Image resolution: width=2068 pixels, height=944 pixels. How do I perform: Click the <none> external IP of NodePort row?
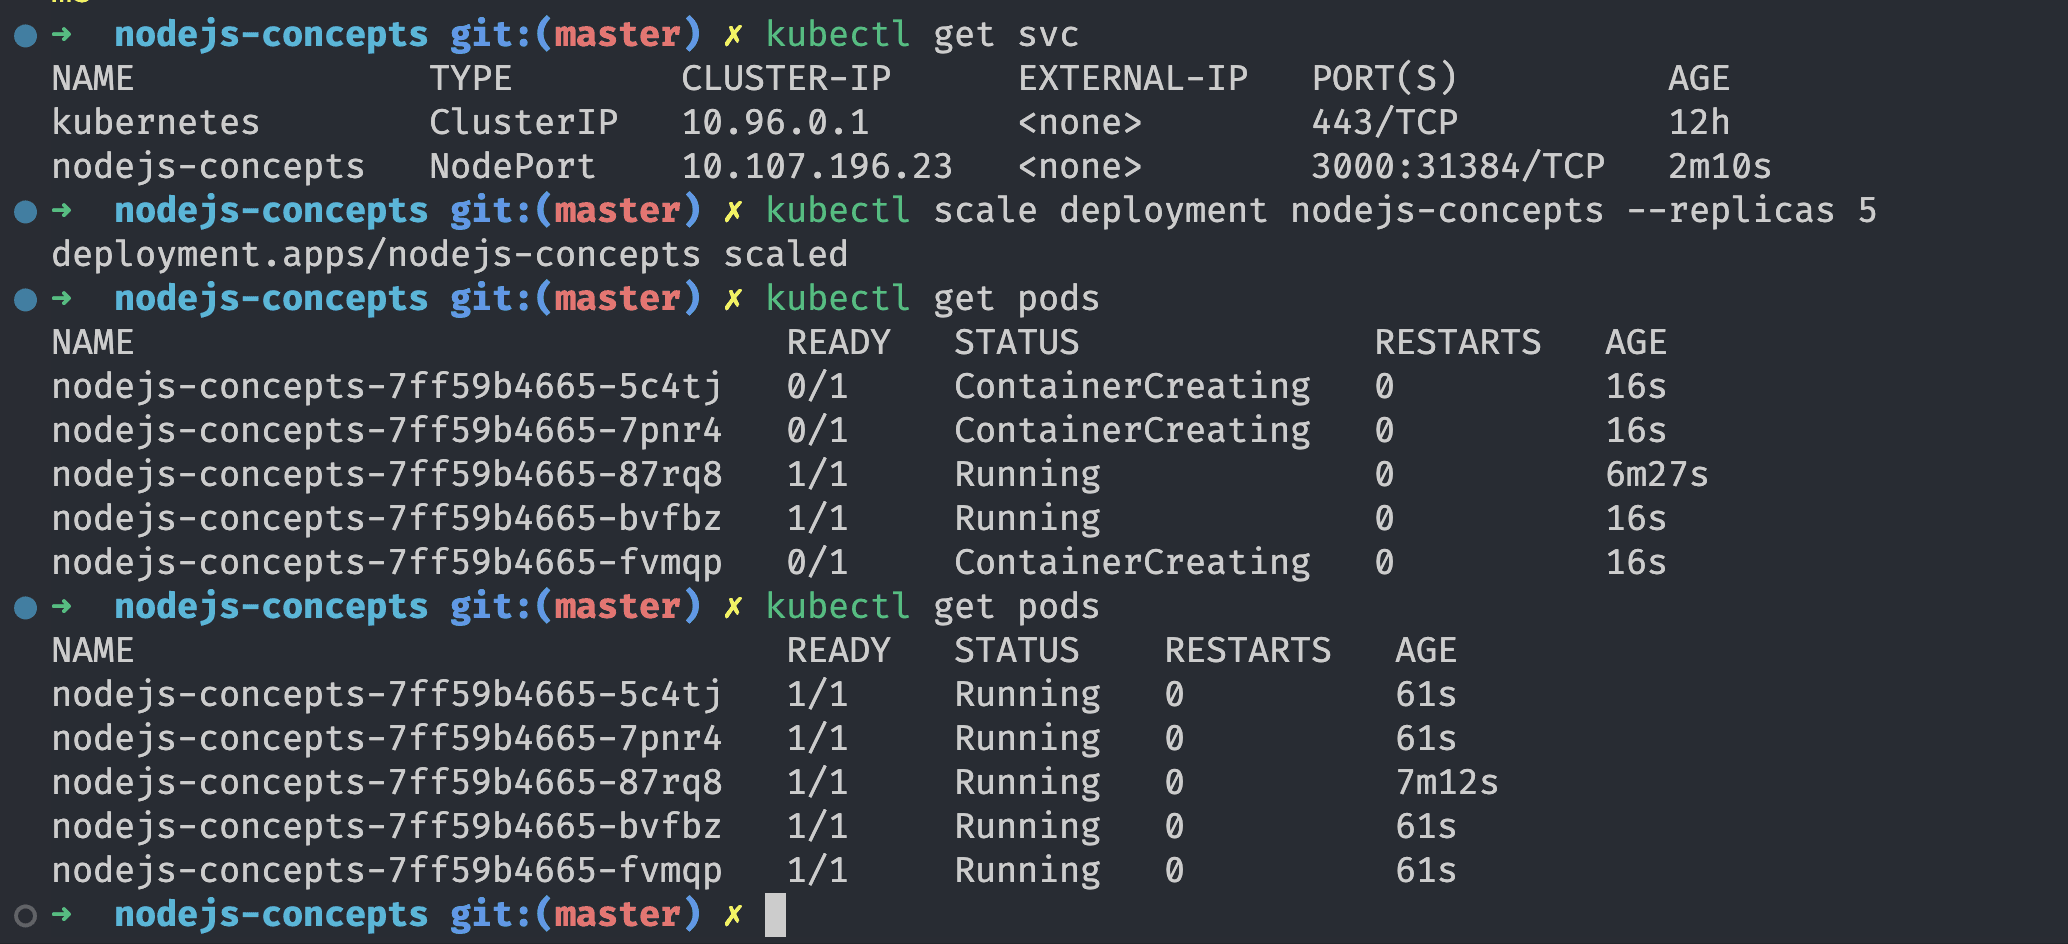(1080, 166)
